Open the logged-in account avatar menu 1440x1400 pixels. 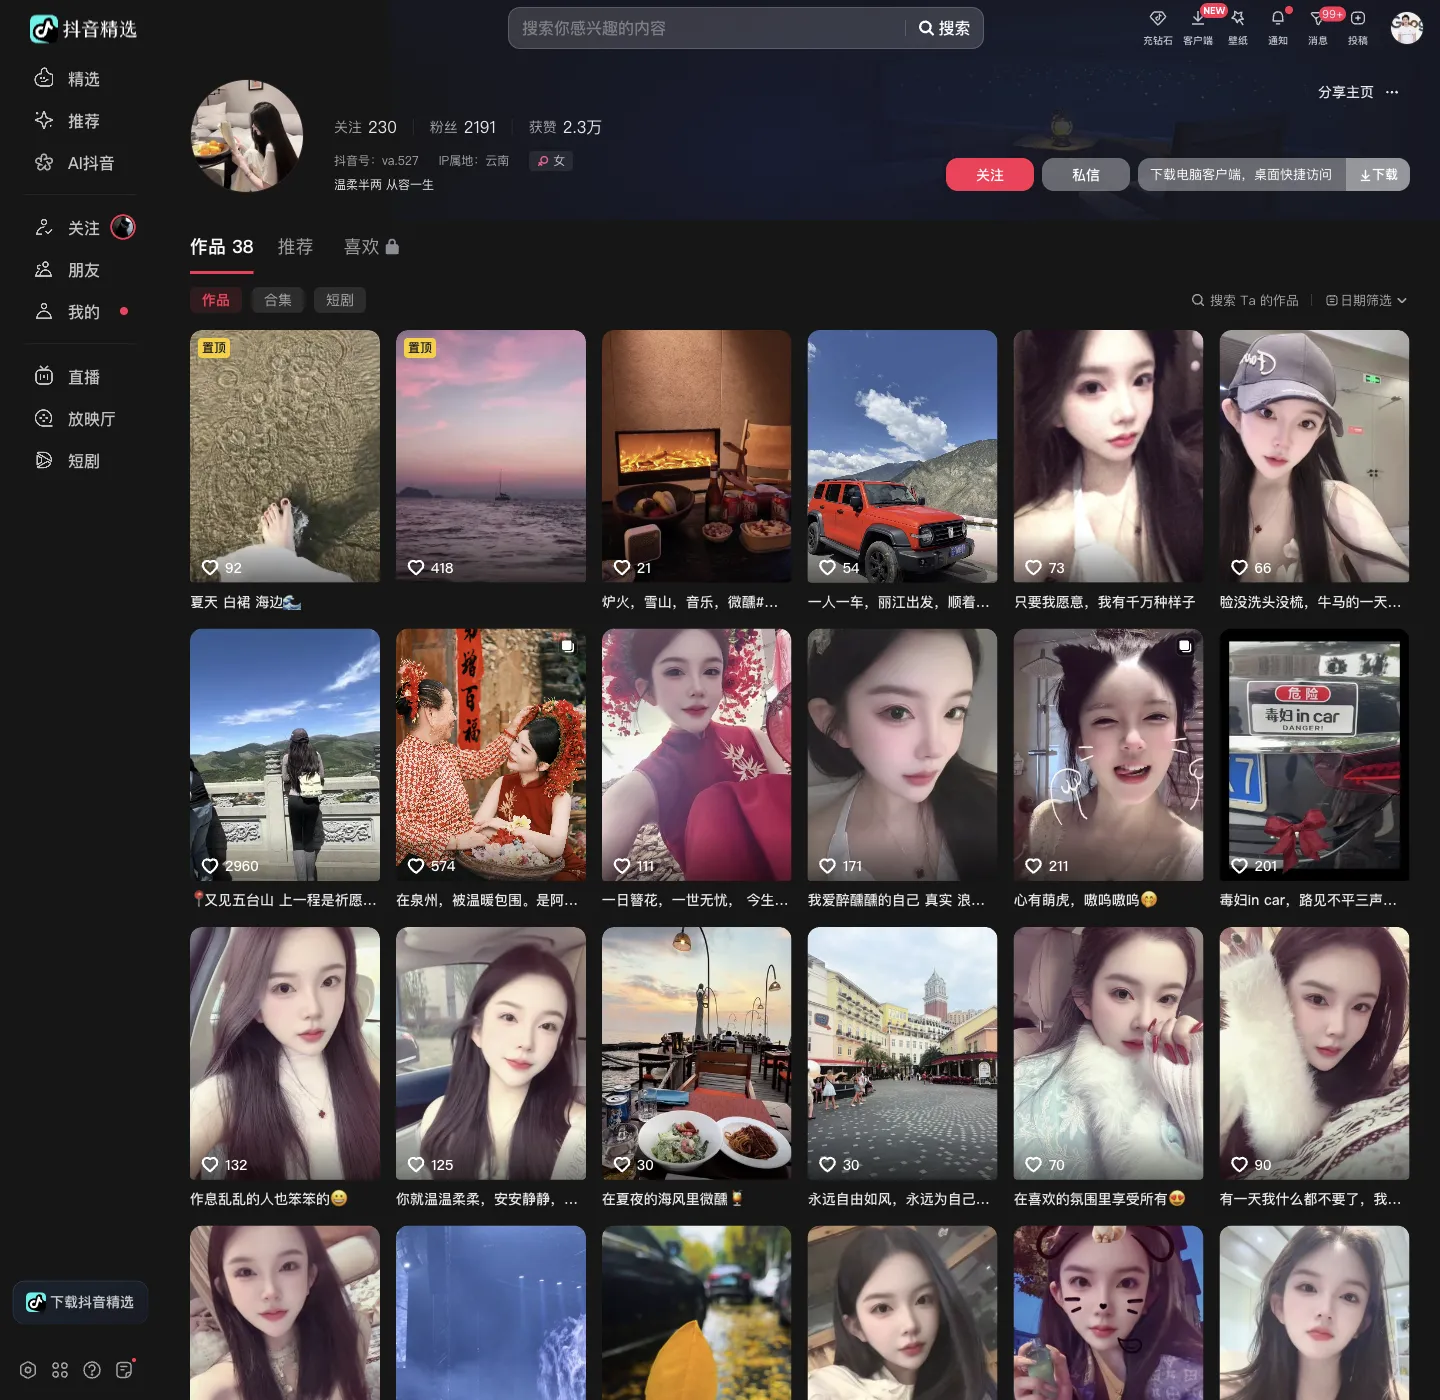point(1407,28)
